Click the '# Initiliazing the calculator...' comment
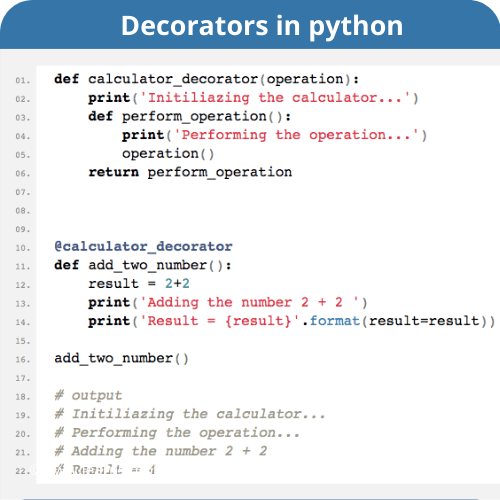The width and height of the screenshot is (500, 500). (x=190, y=414)
